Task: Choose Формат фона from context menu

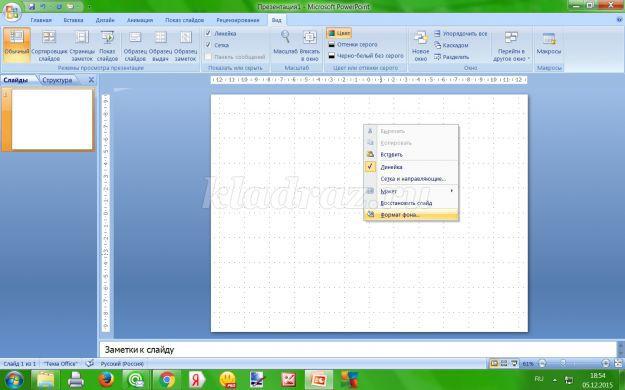Action: 411,215
